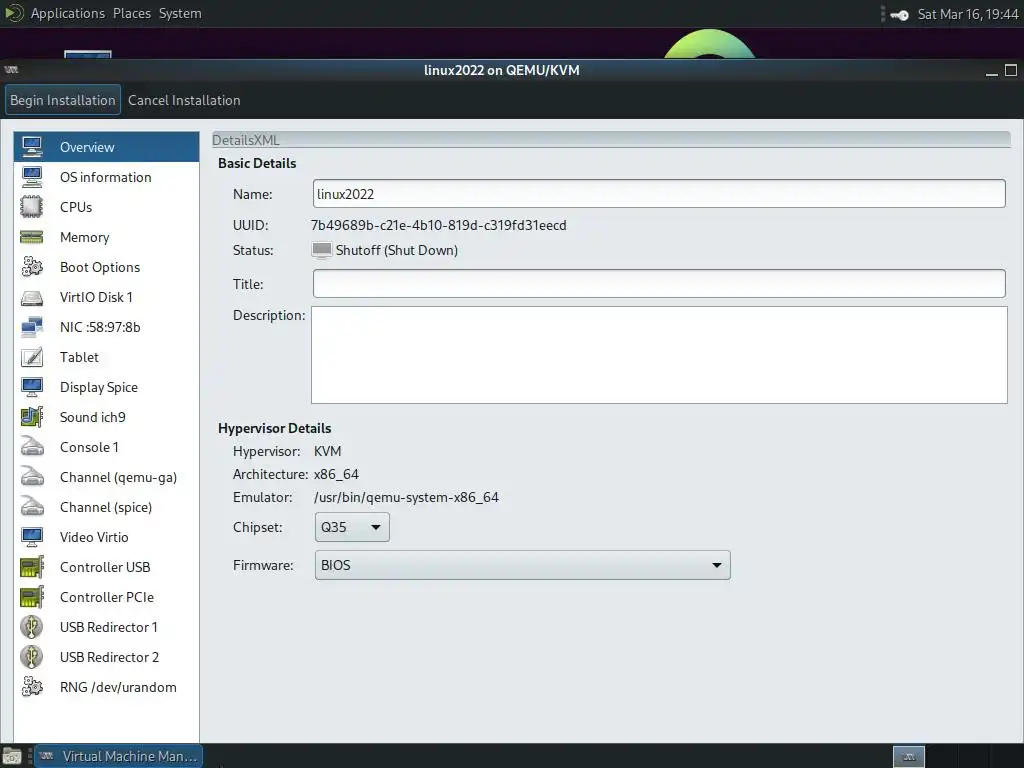Click the Channel (qemu-ga) device icon
The height and width of the screenshot is (768, 1024).
coord(32,477)
